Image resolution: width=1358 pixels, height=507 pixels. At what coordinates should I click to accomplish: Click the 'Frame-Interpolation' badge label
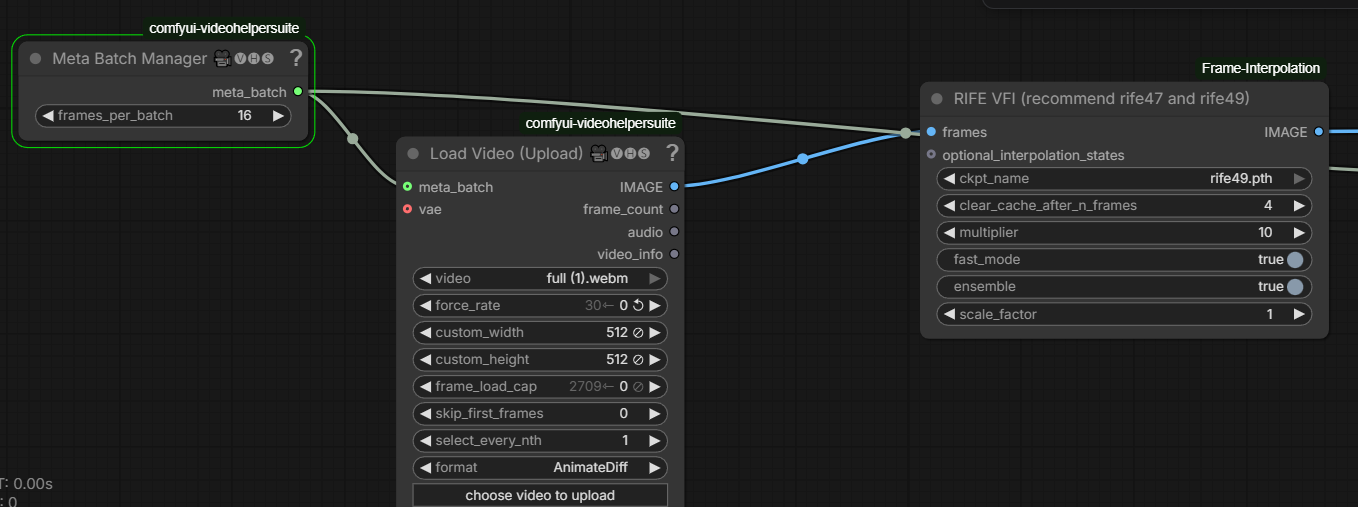pos(1261,68)
